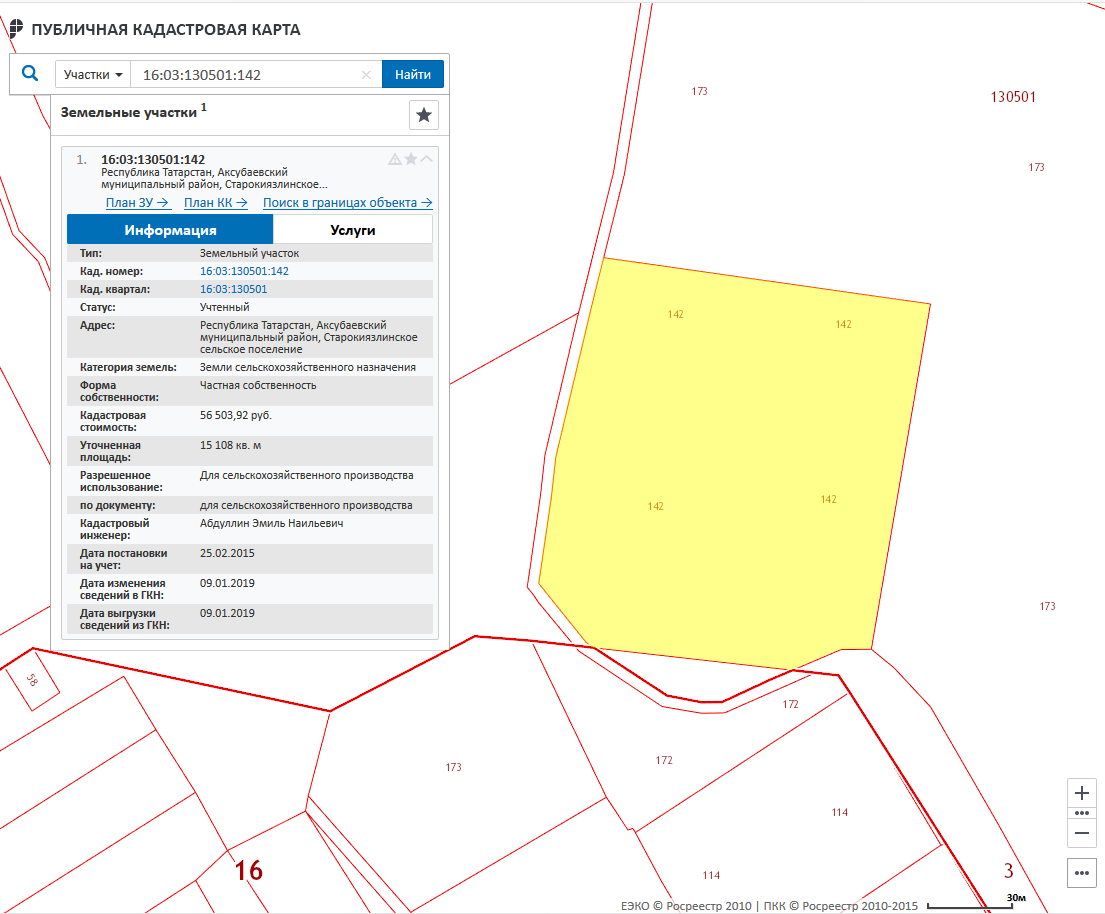Screen dimensions: 1105x914
Task: Click Поиск в границах объекта link
Action: [347, 203]
